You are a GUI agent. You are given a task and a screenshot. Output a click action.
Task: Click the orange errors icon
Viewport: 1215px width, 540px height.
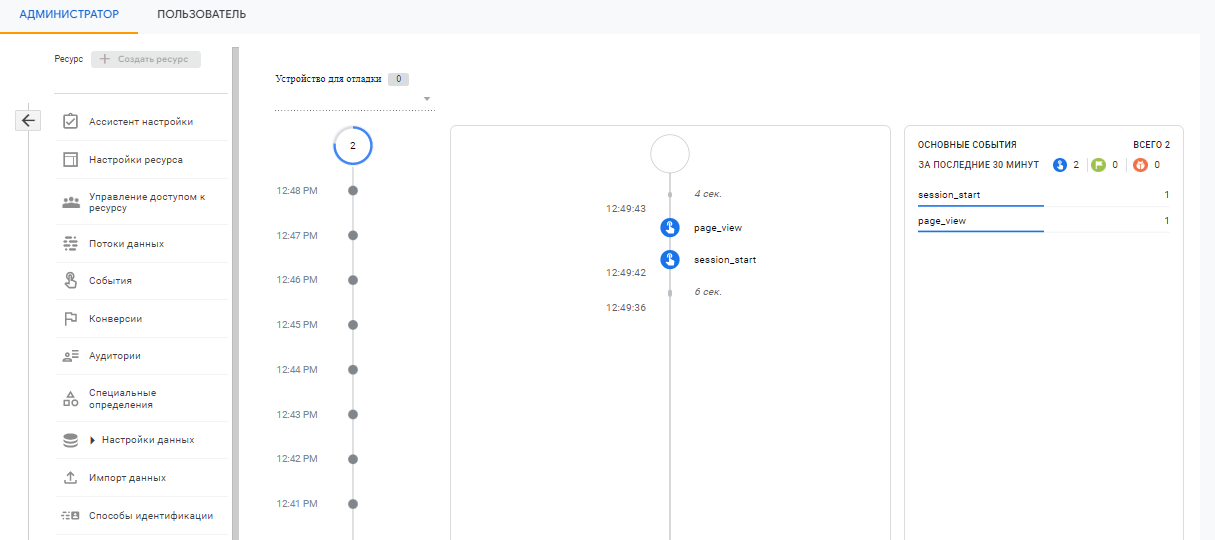(1141, 165)
